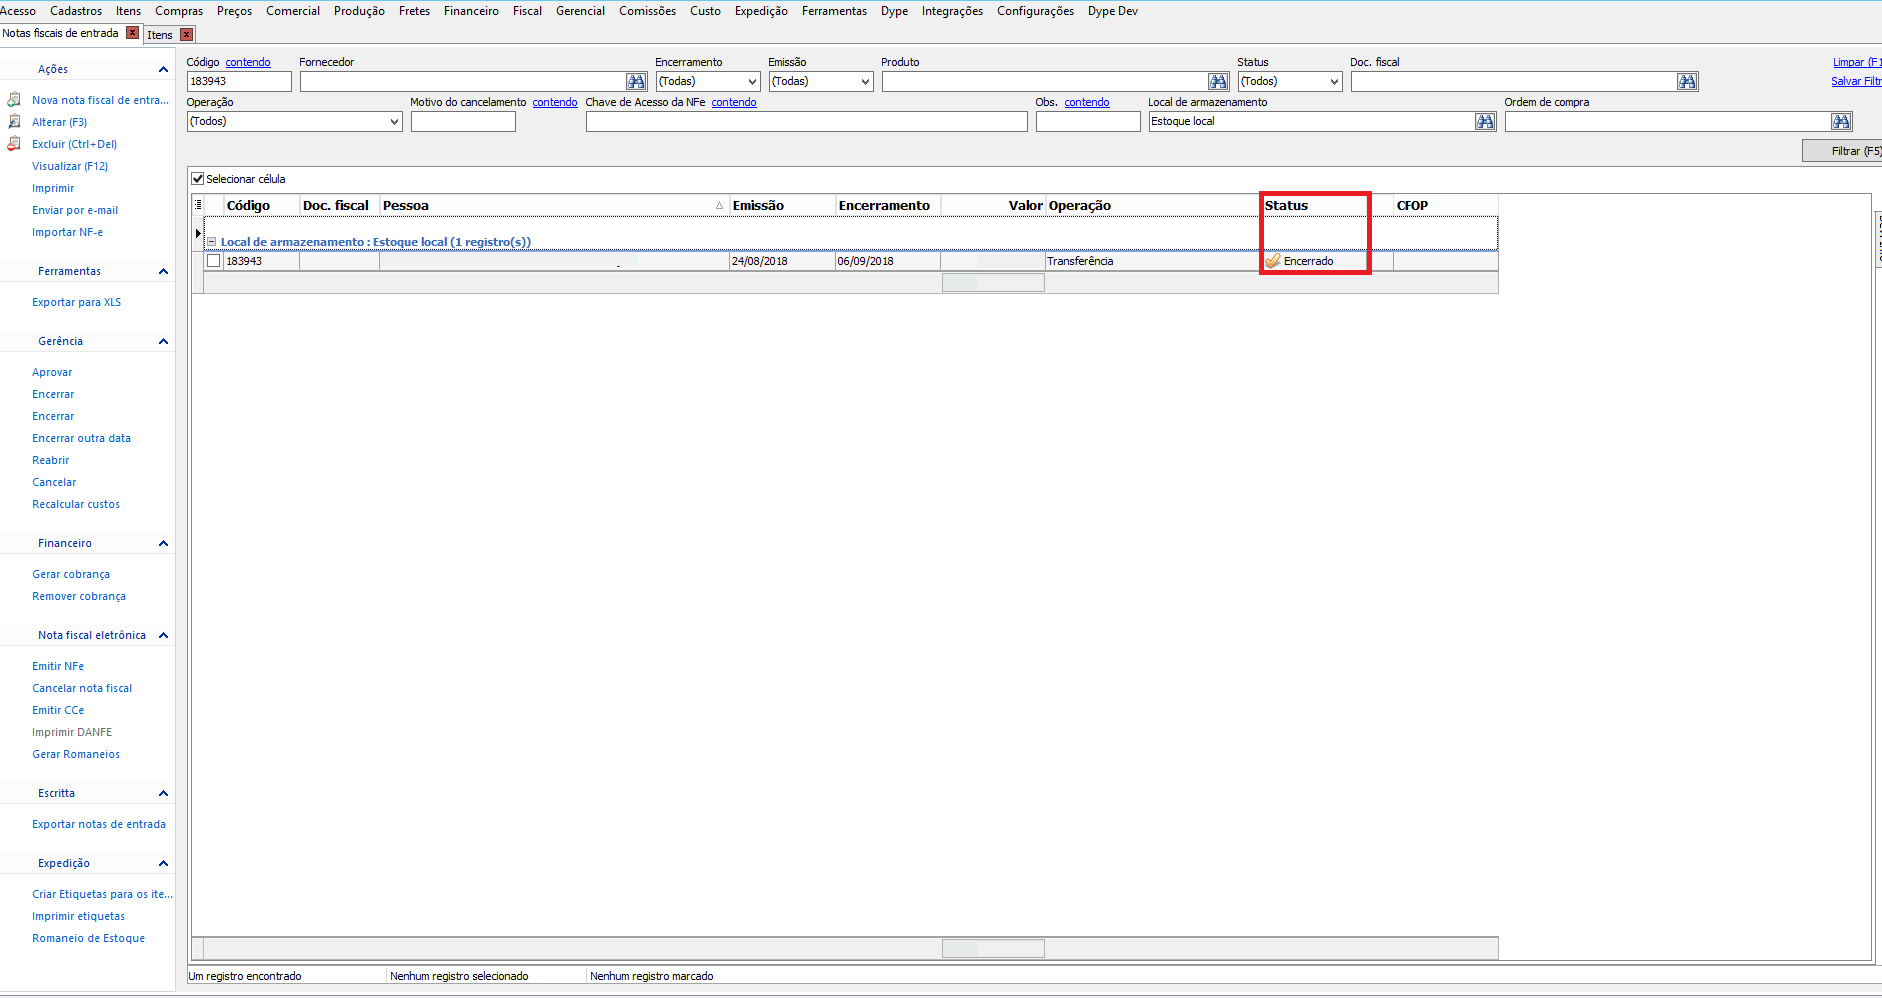The width and height of the screenshot is (1882, 998).
Task: Open the Operação filter dropdown
Action: point(394,122)
